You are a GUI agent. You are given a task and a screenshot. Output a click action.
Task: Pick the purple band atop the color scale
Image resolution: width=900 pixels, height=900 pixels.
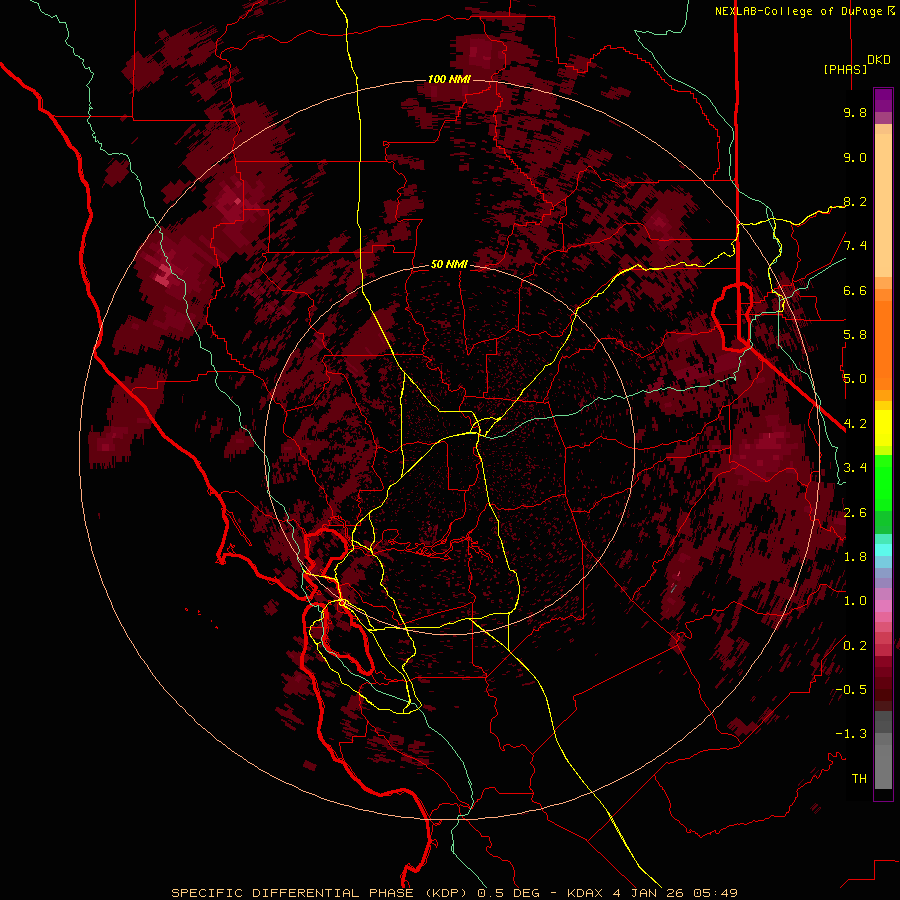point(883,100)
